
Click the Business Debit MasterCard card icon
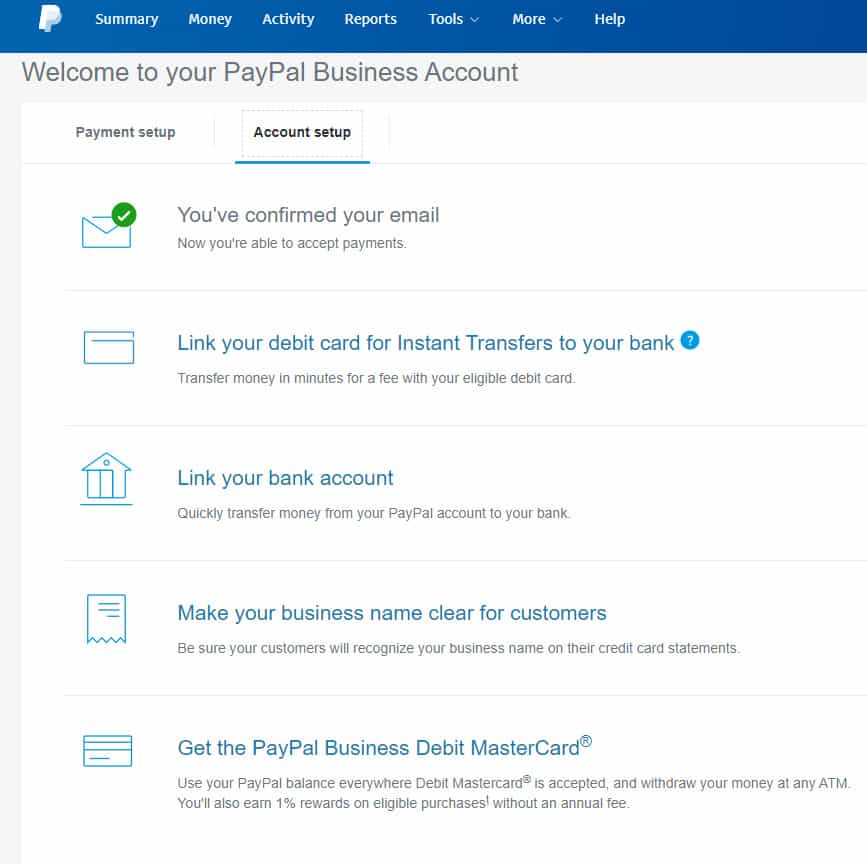[107, 750]
